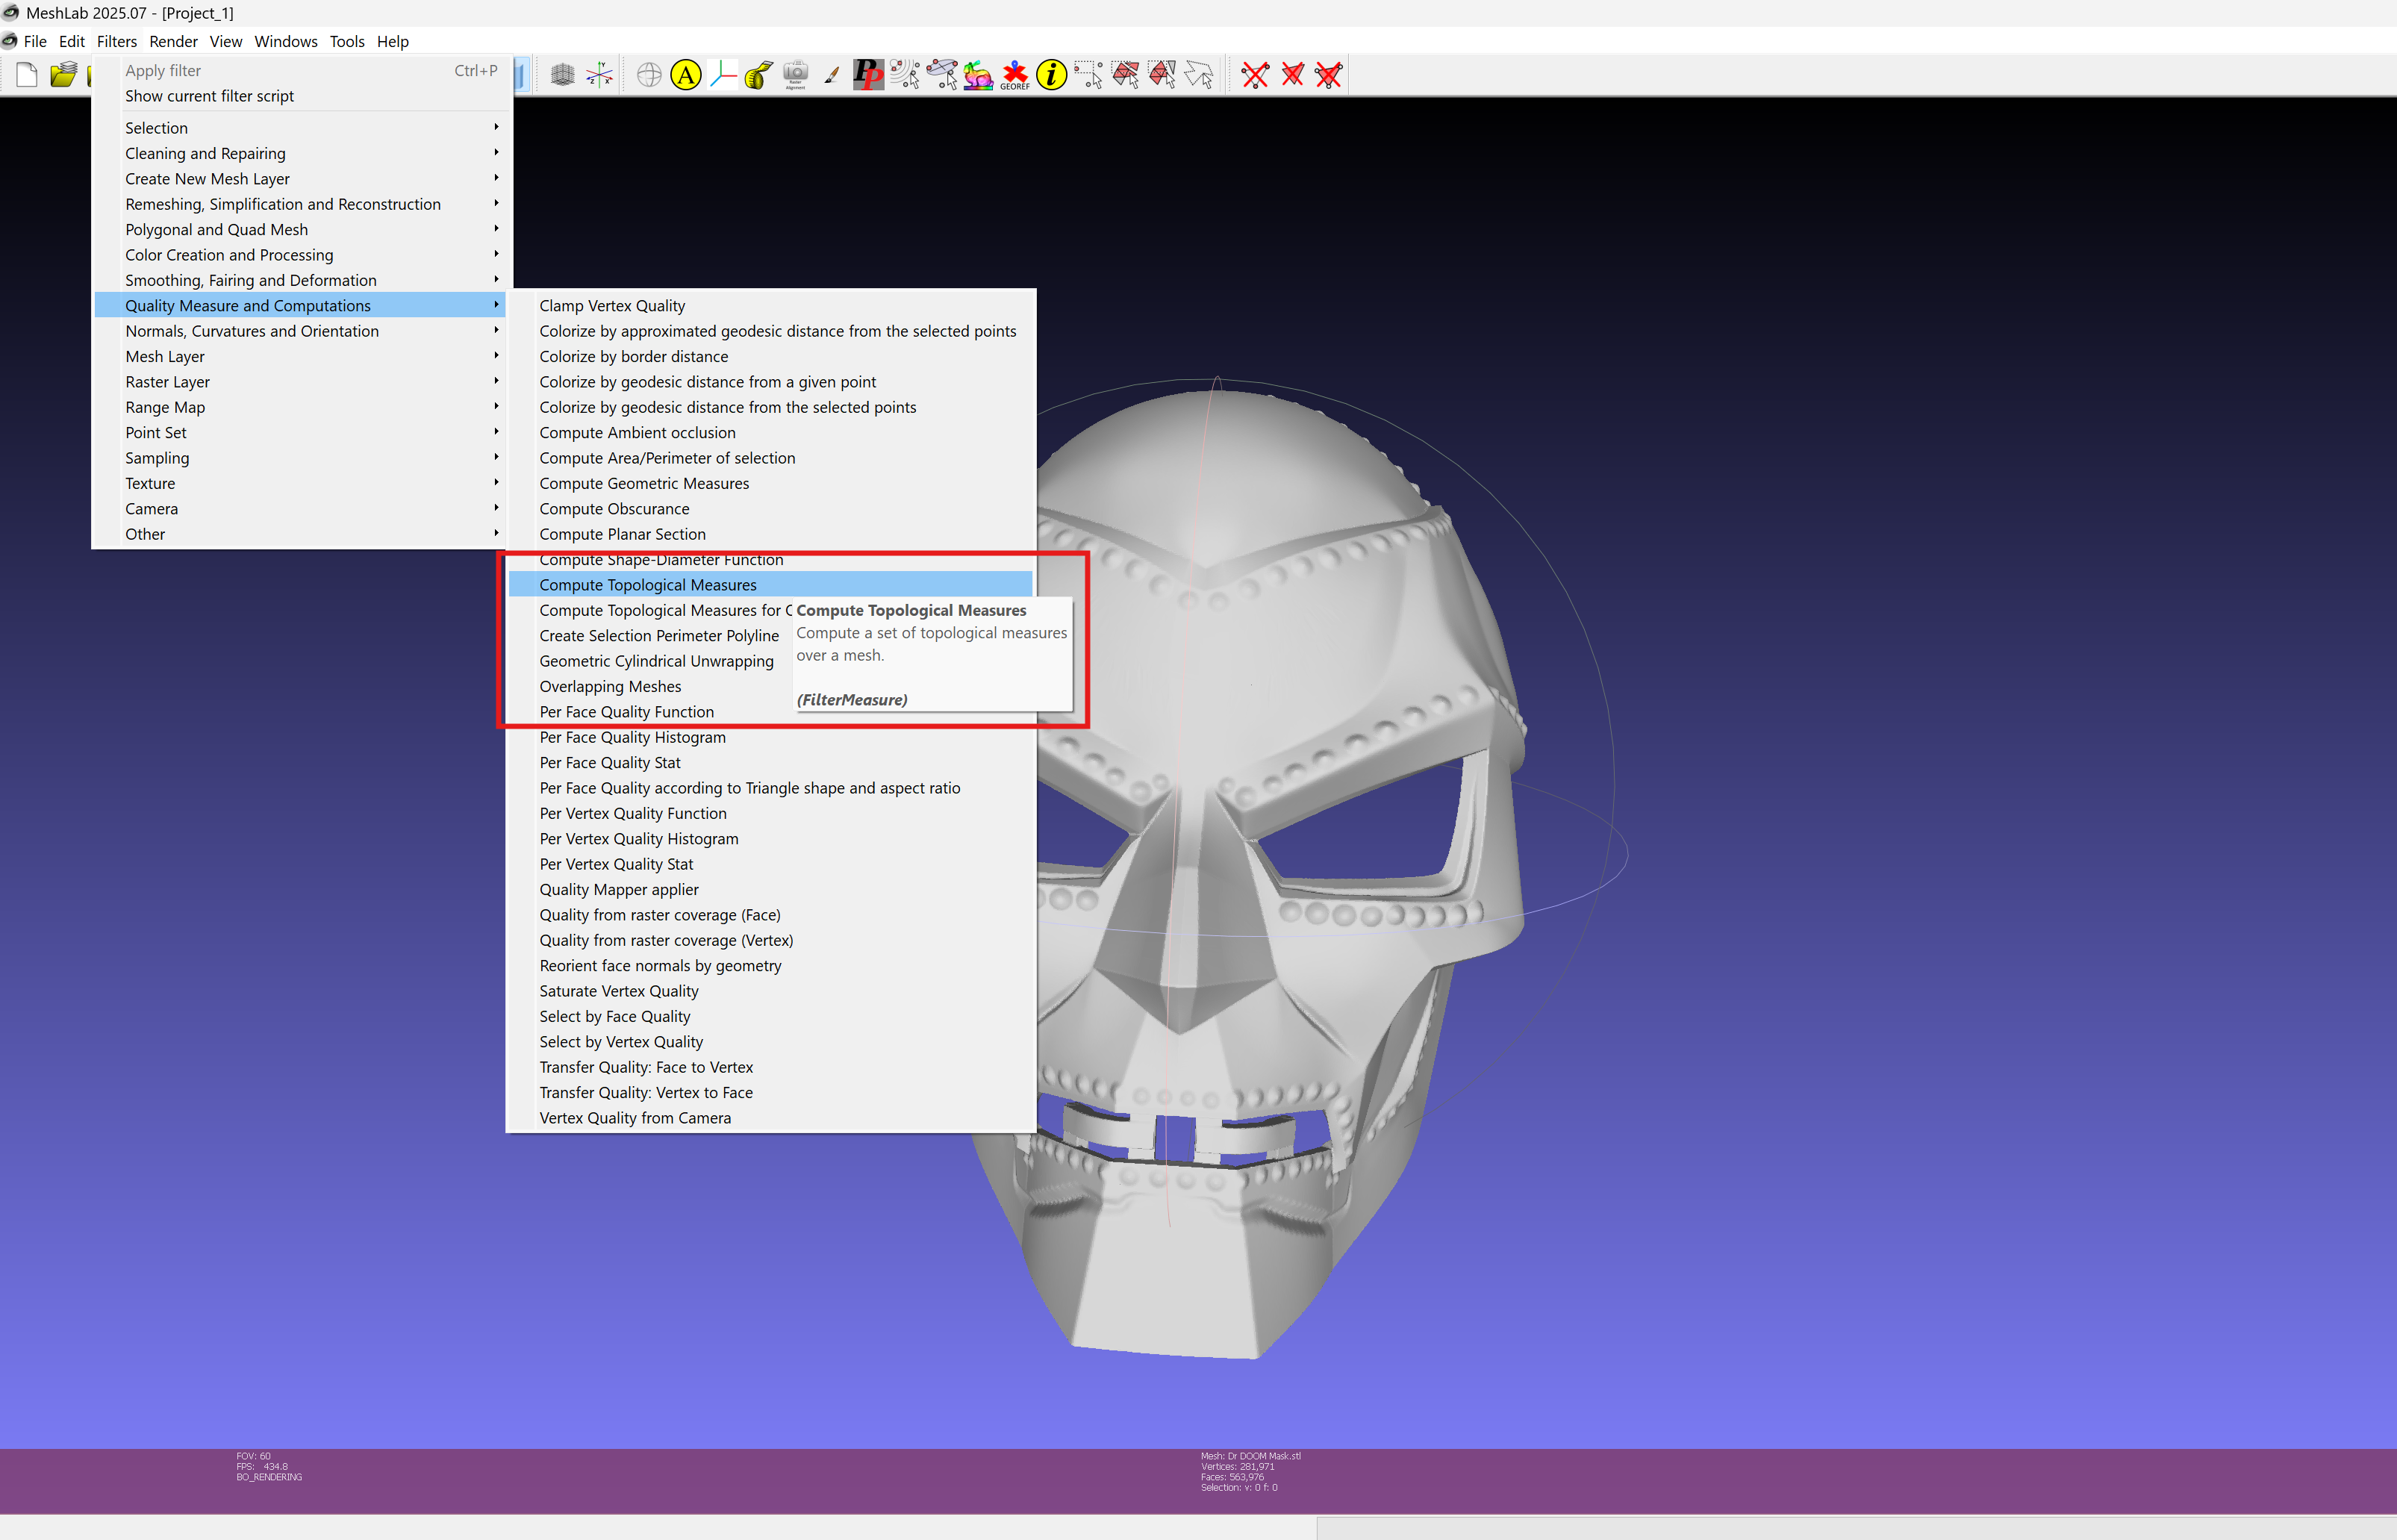
Task: Click the Delete Selected Faces and Vertices icon
Action: tap(1329, 75)
